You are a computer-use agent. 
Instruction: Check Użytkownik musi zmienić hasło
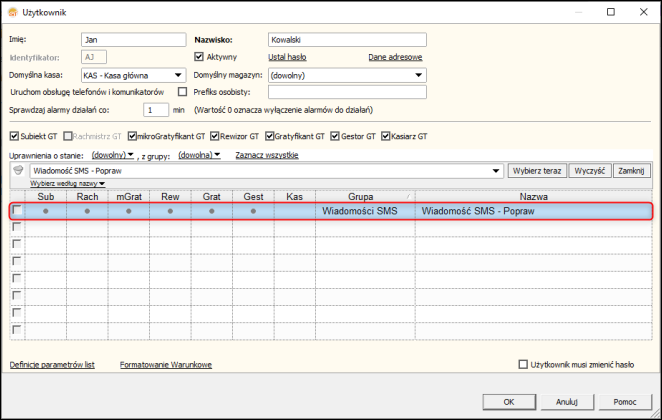click(x=523, y=364)
